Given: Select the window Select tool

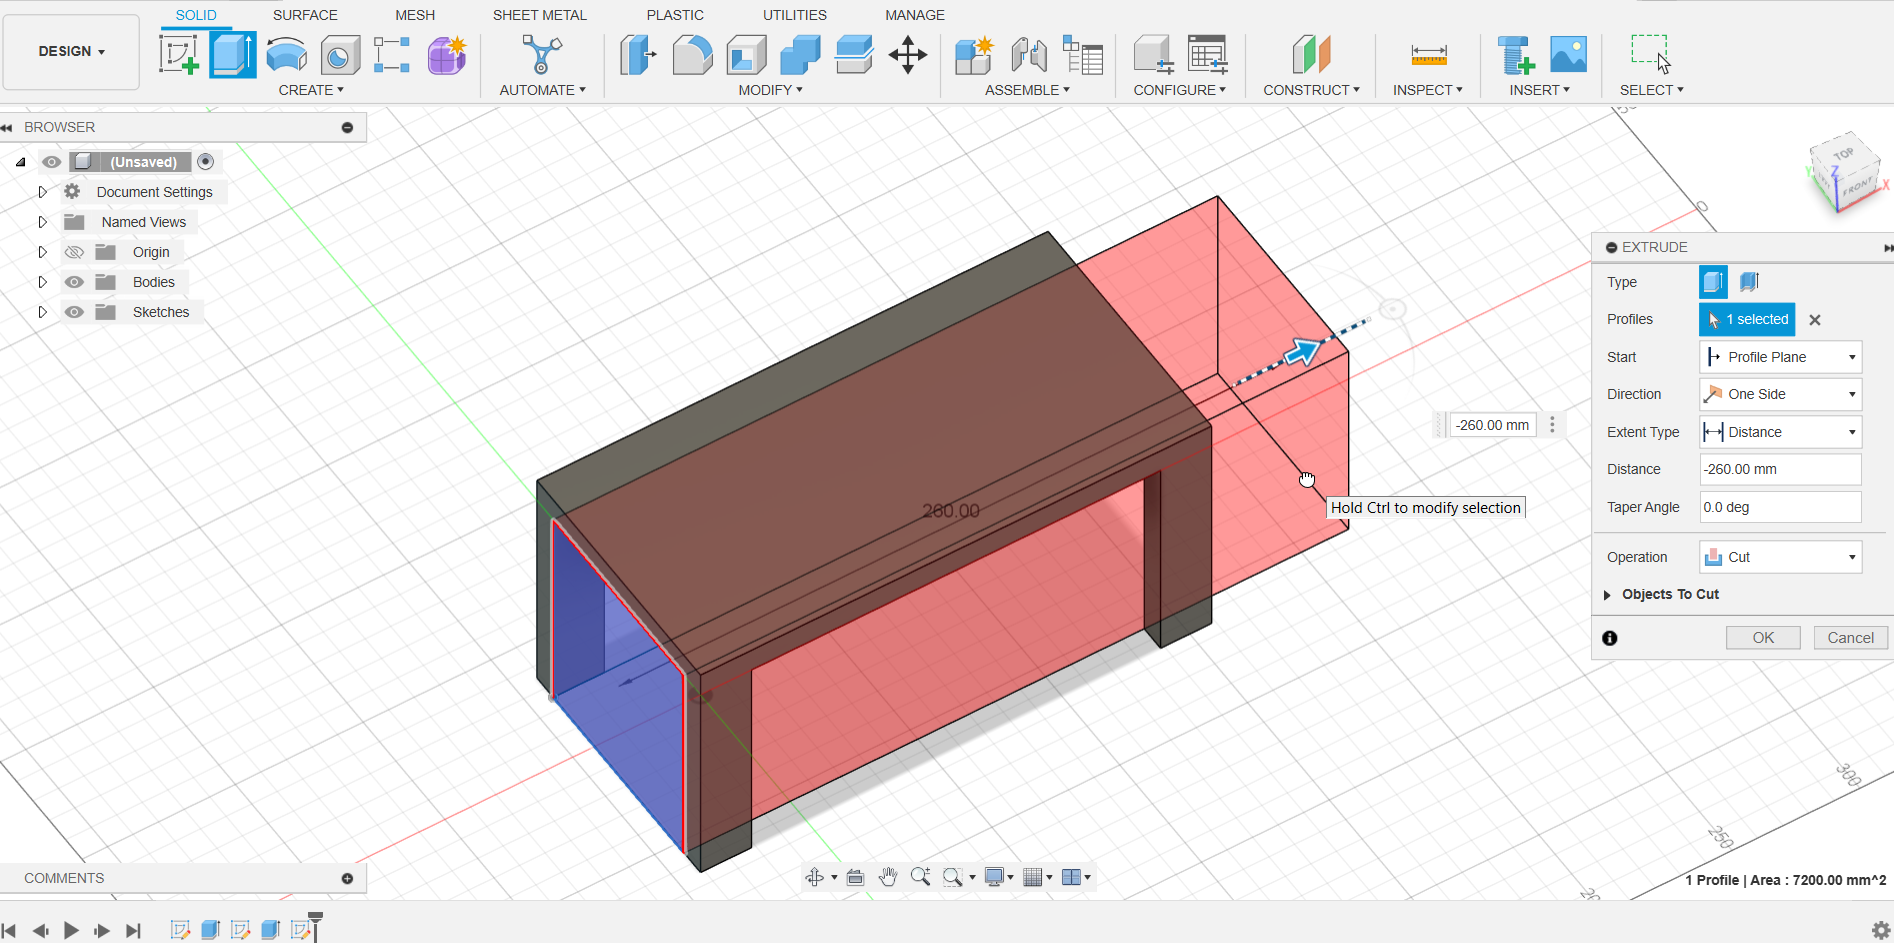Looking at the screenshot, I should [x=1650, y=55].
